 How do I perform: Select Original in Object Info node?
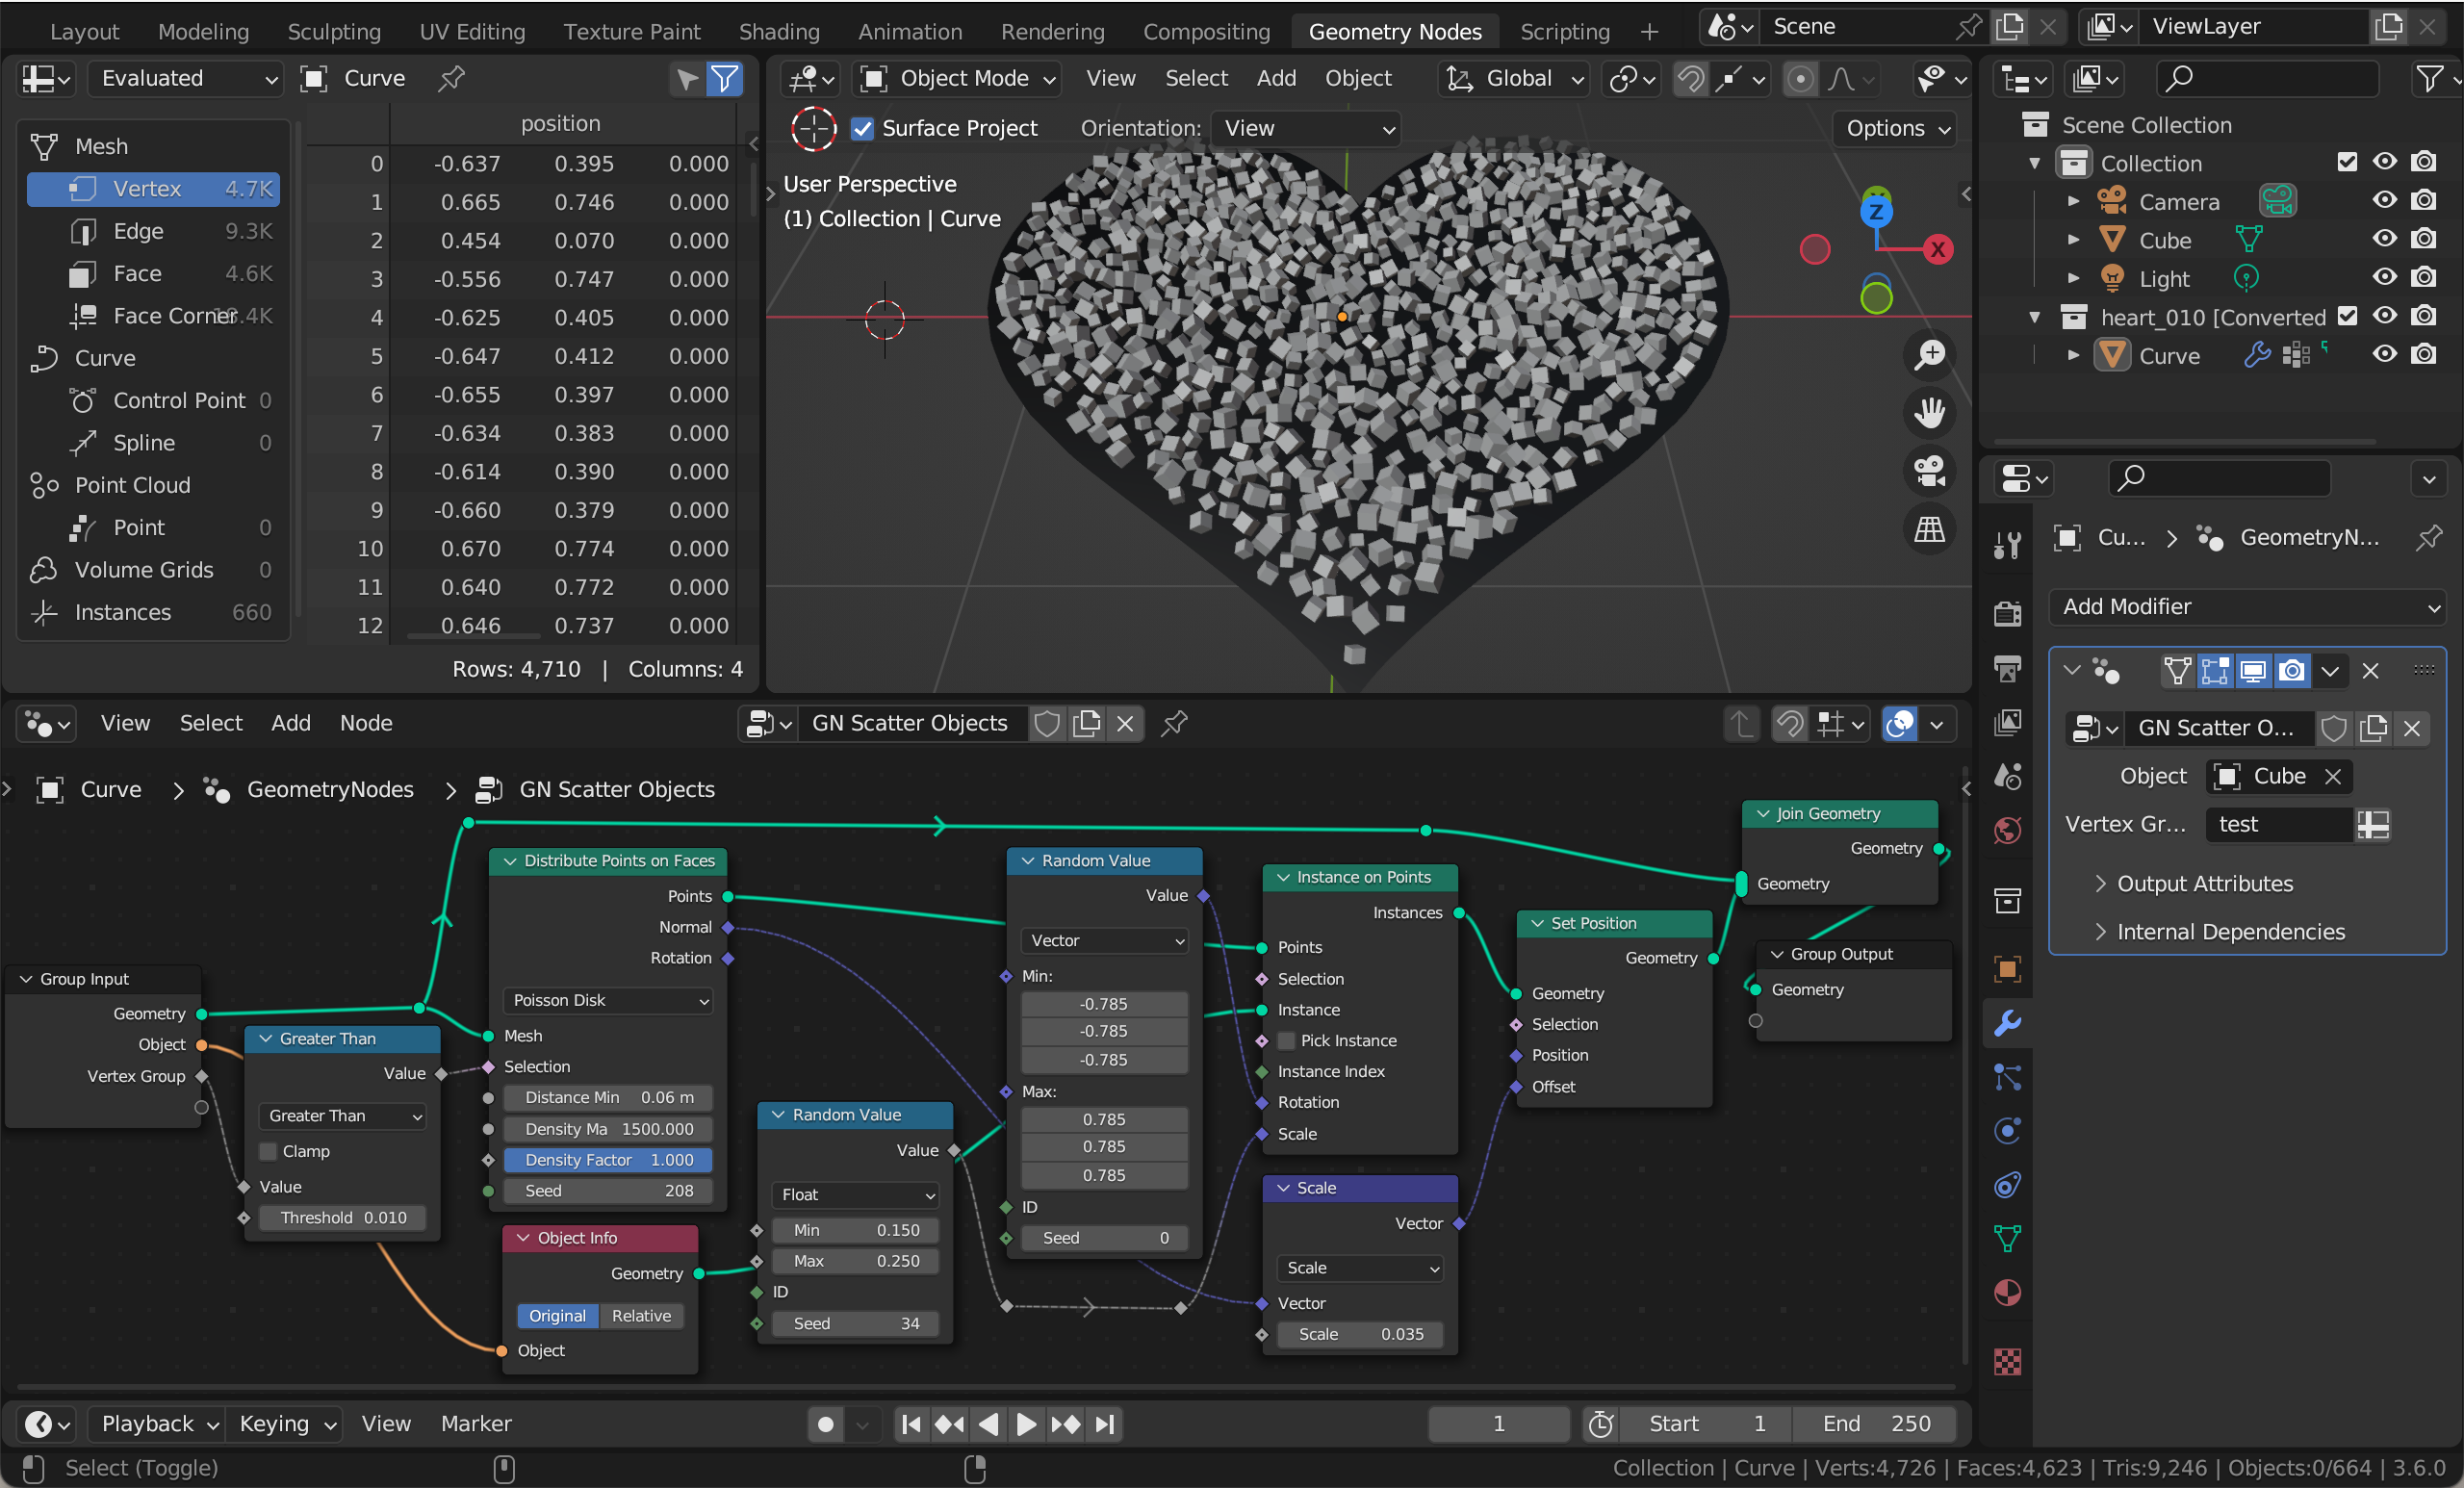click(x=557, y=1316)
